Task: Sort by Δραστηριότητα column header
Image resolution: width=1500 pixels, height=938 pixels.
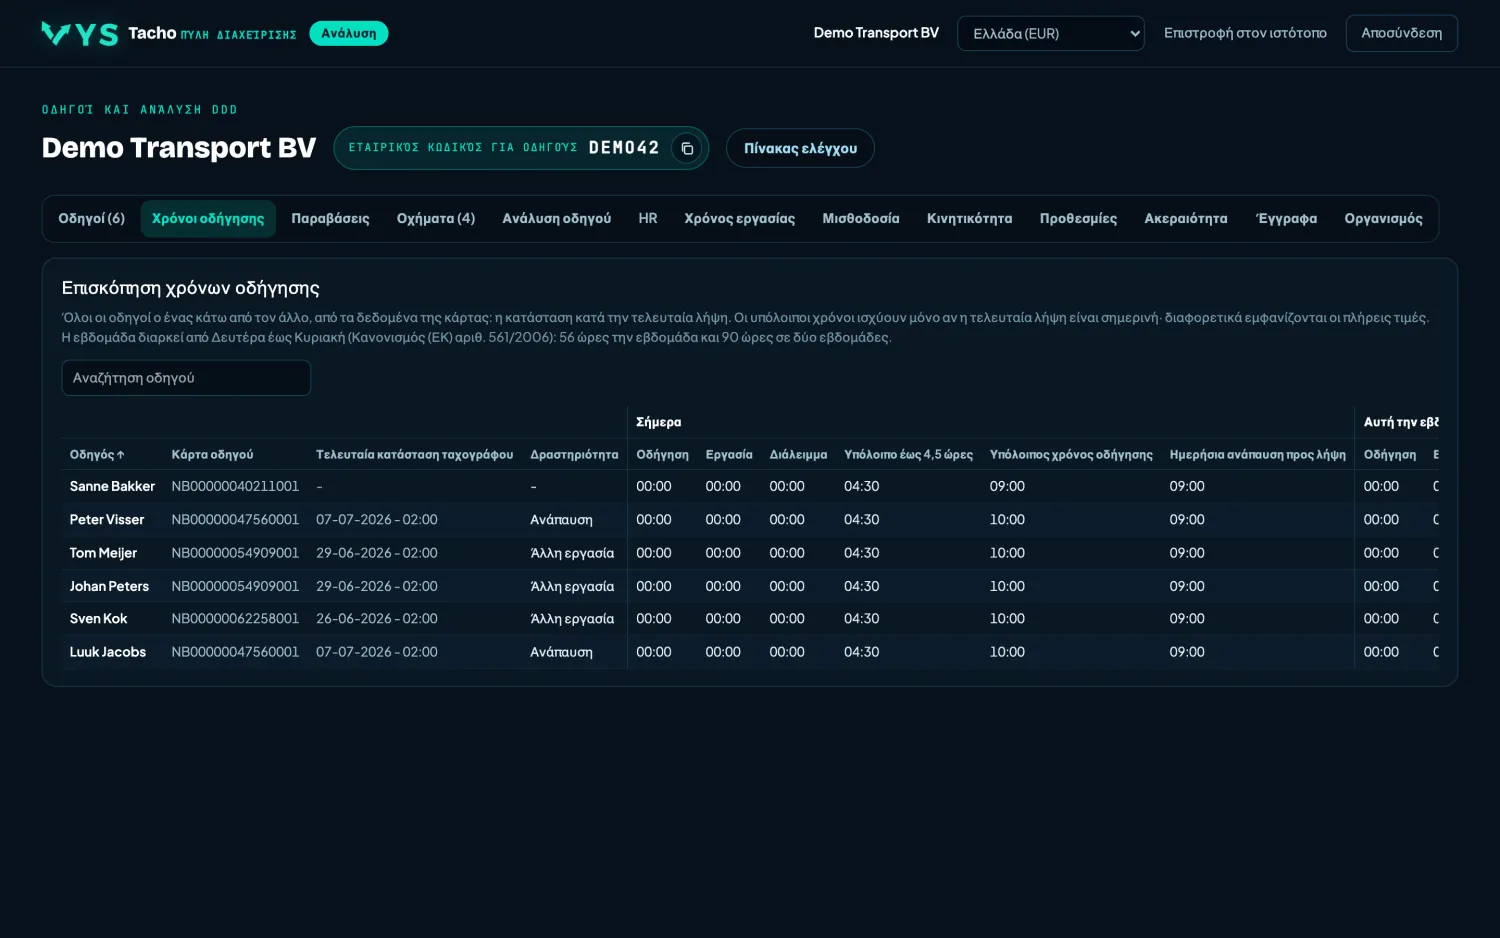Action: pyautogui.click(x=574, y=455)
